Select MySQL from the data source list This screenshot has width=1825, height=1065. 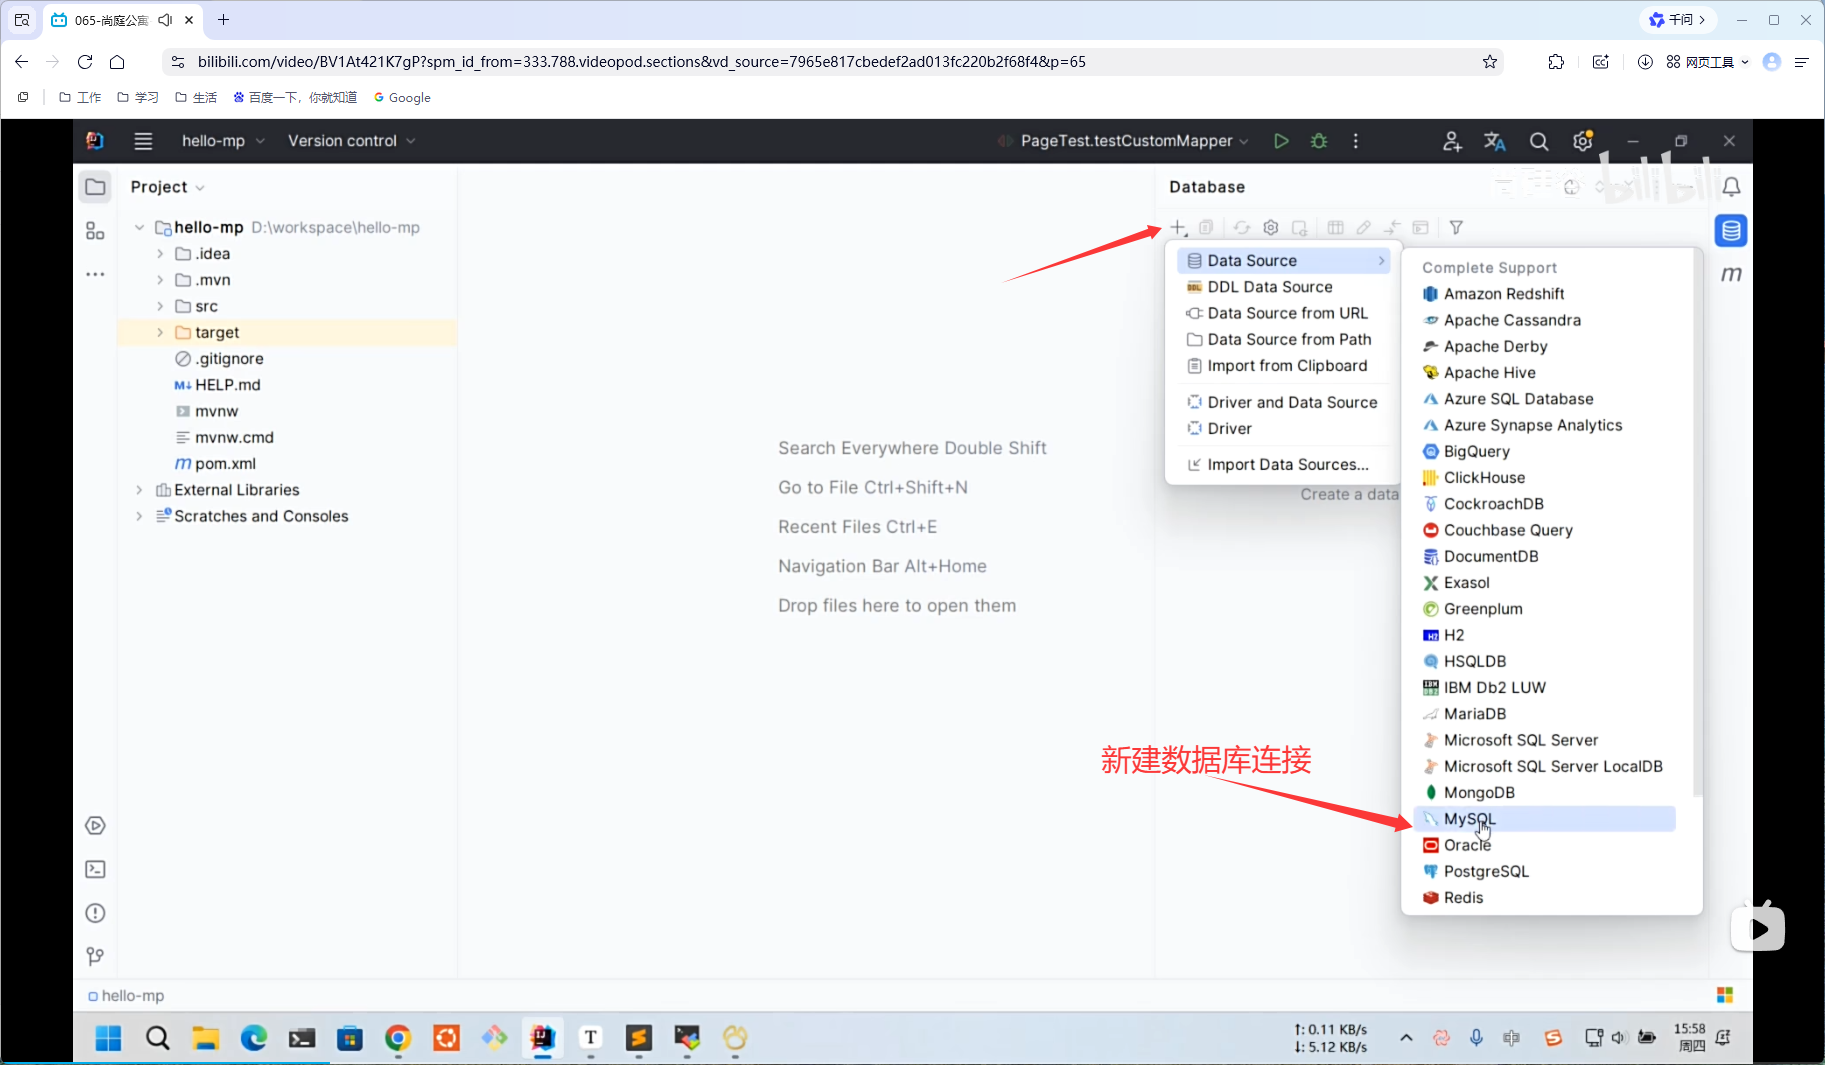coord(1544,819)
